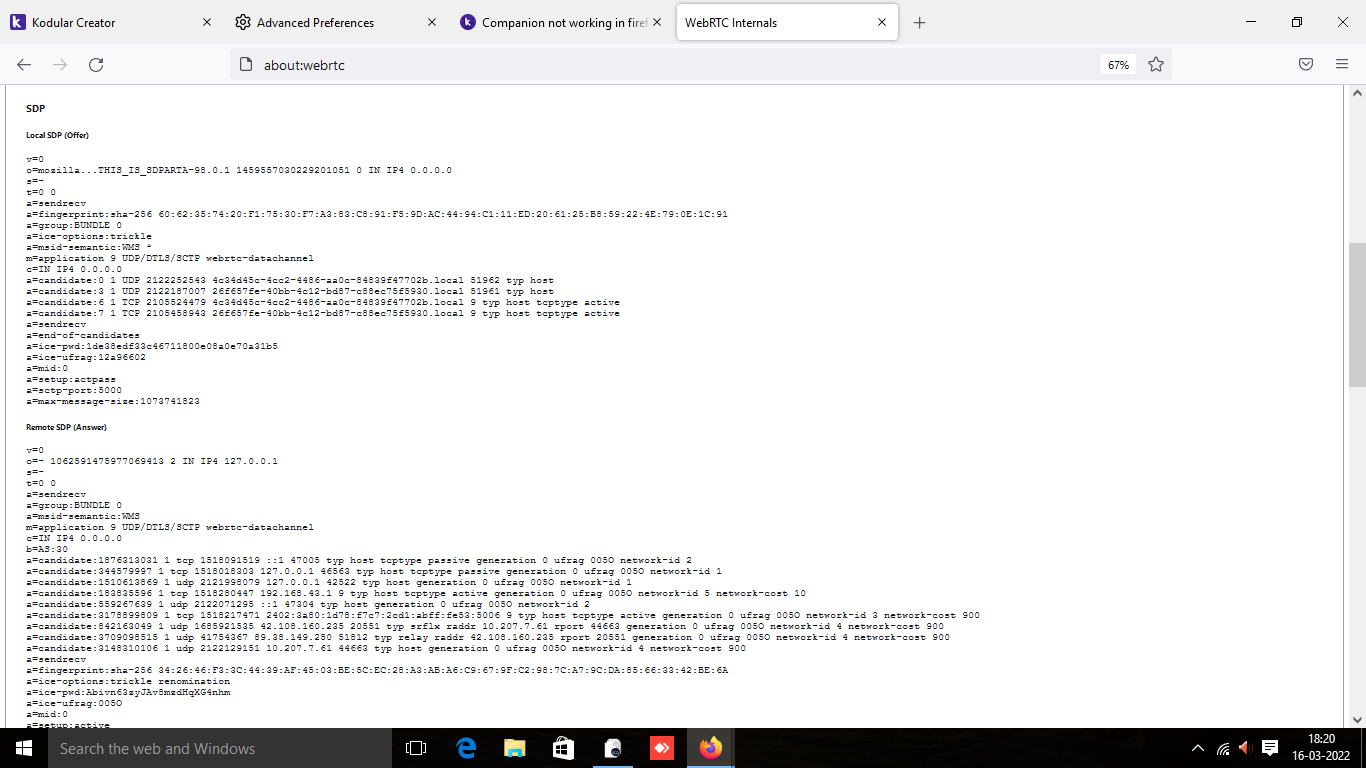Open Microsoft Store from the taskbar
Image resolution: width=1366 pixels, height=768 pixels.
coord(563,748)
